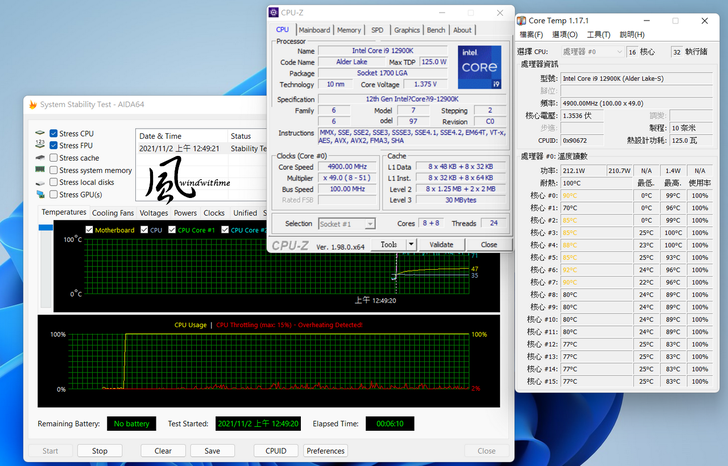Select the Cooling Fans tab in AIDA64
The image size is (728, 466).
coord(112,213)
